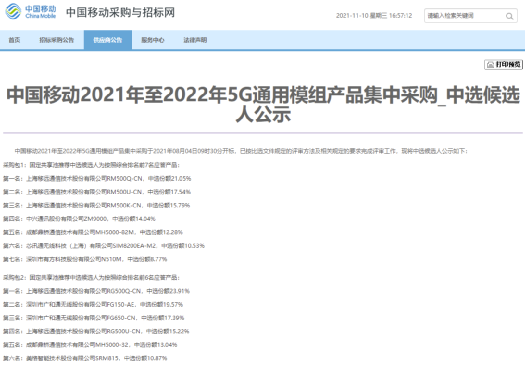Focus the keyword search input field
The width and height of the screenshot is (525, 371).
click(470, 16)
